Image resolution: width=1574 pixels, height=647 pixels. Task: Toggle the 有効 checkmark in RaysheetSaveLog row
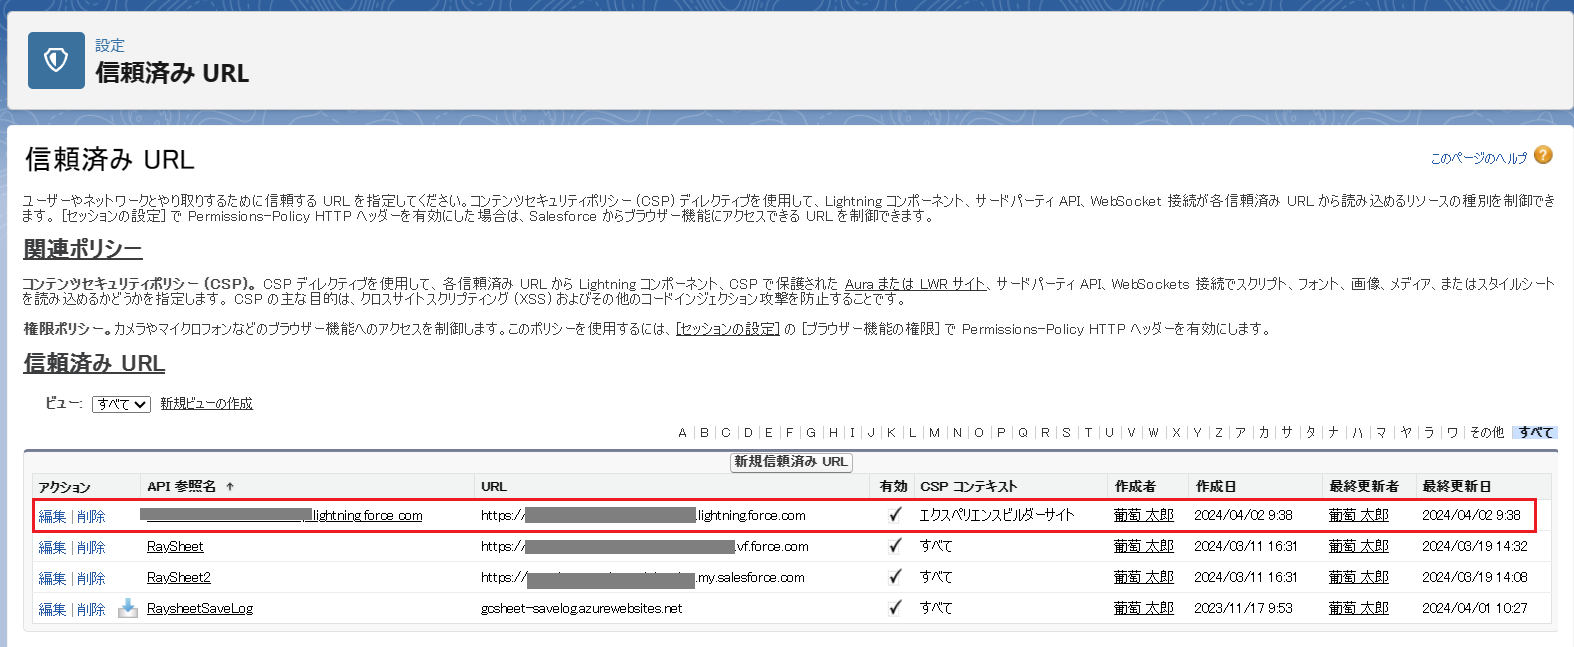point(894,608)
